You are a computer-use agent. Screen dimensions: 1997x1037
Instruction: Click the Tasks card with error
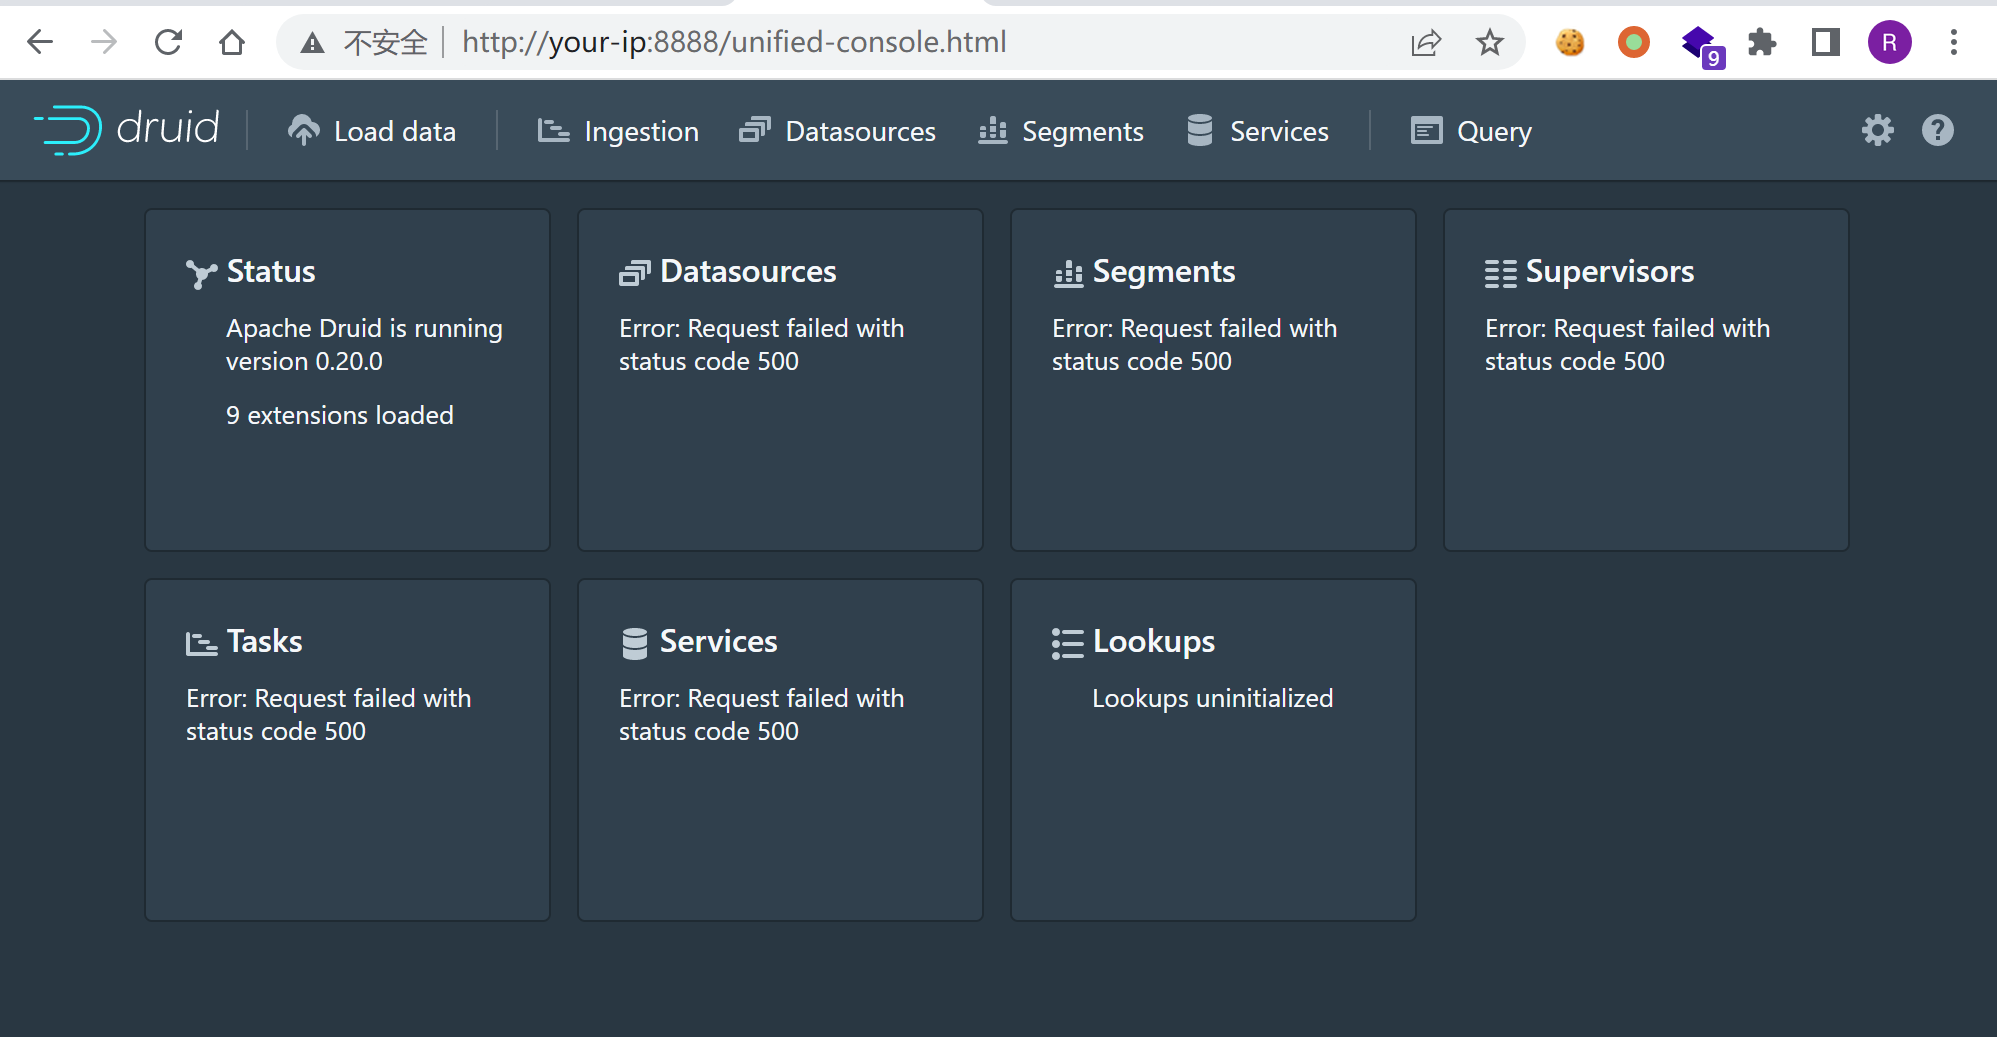[347, 750]
